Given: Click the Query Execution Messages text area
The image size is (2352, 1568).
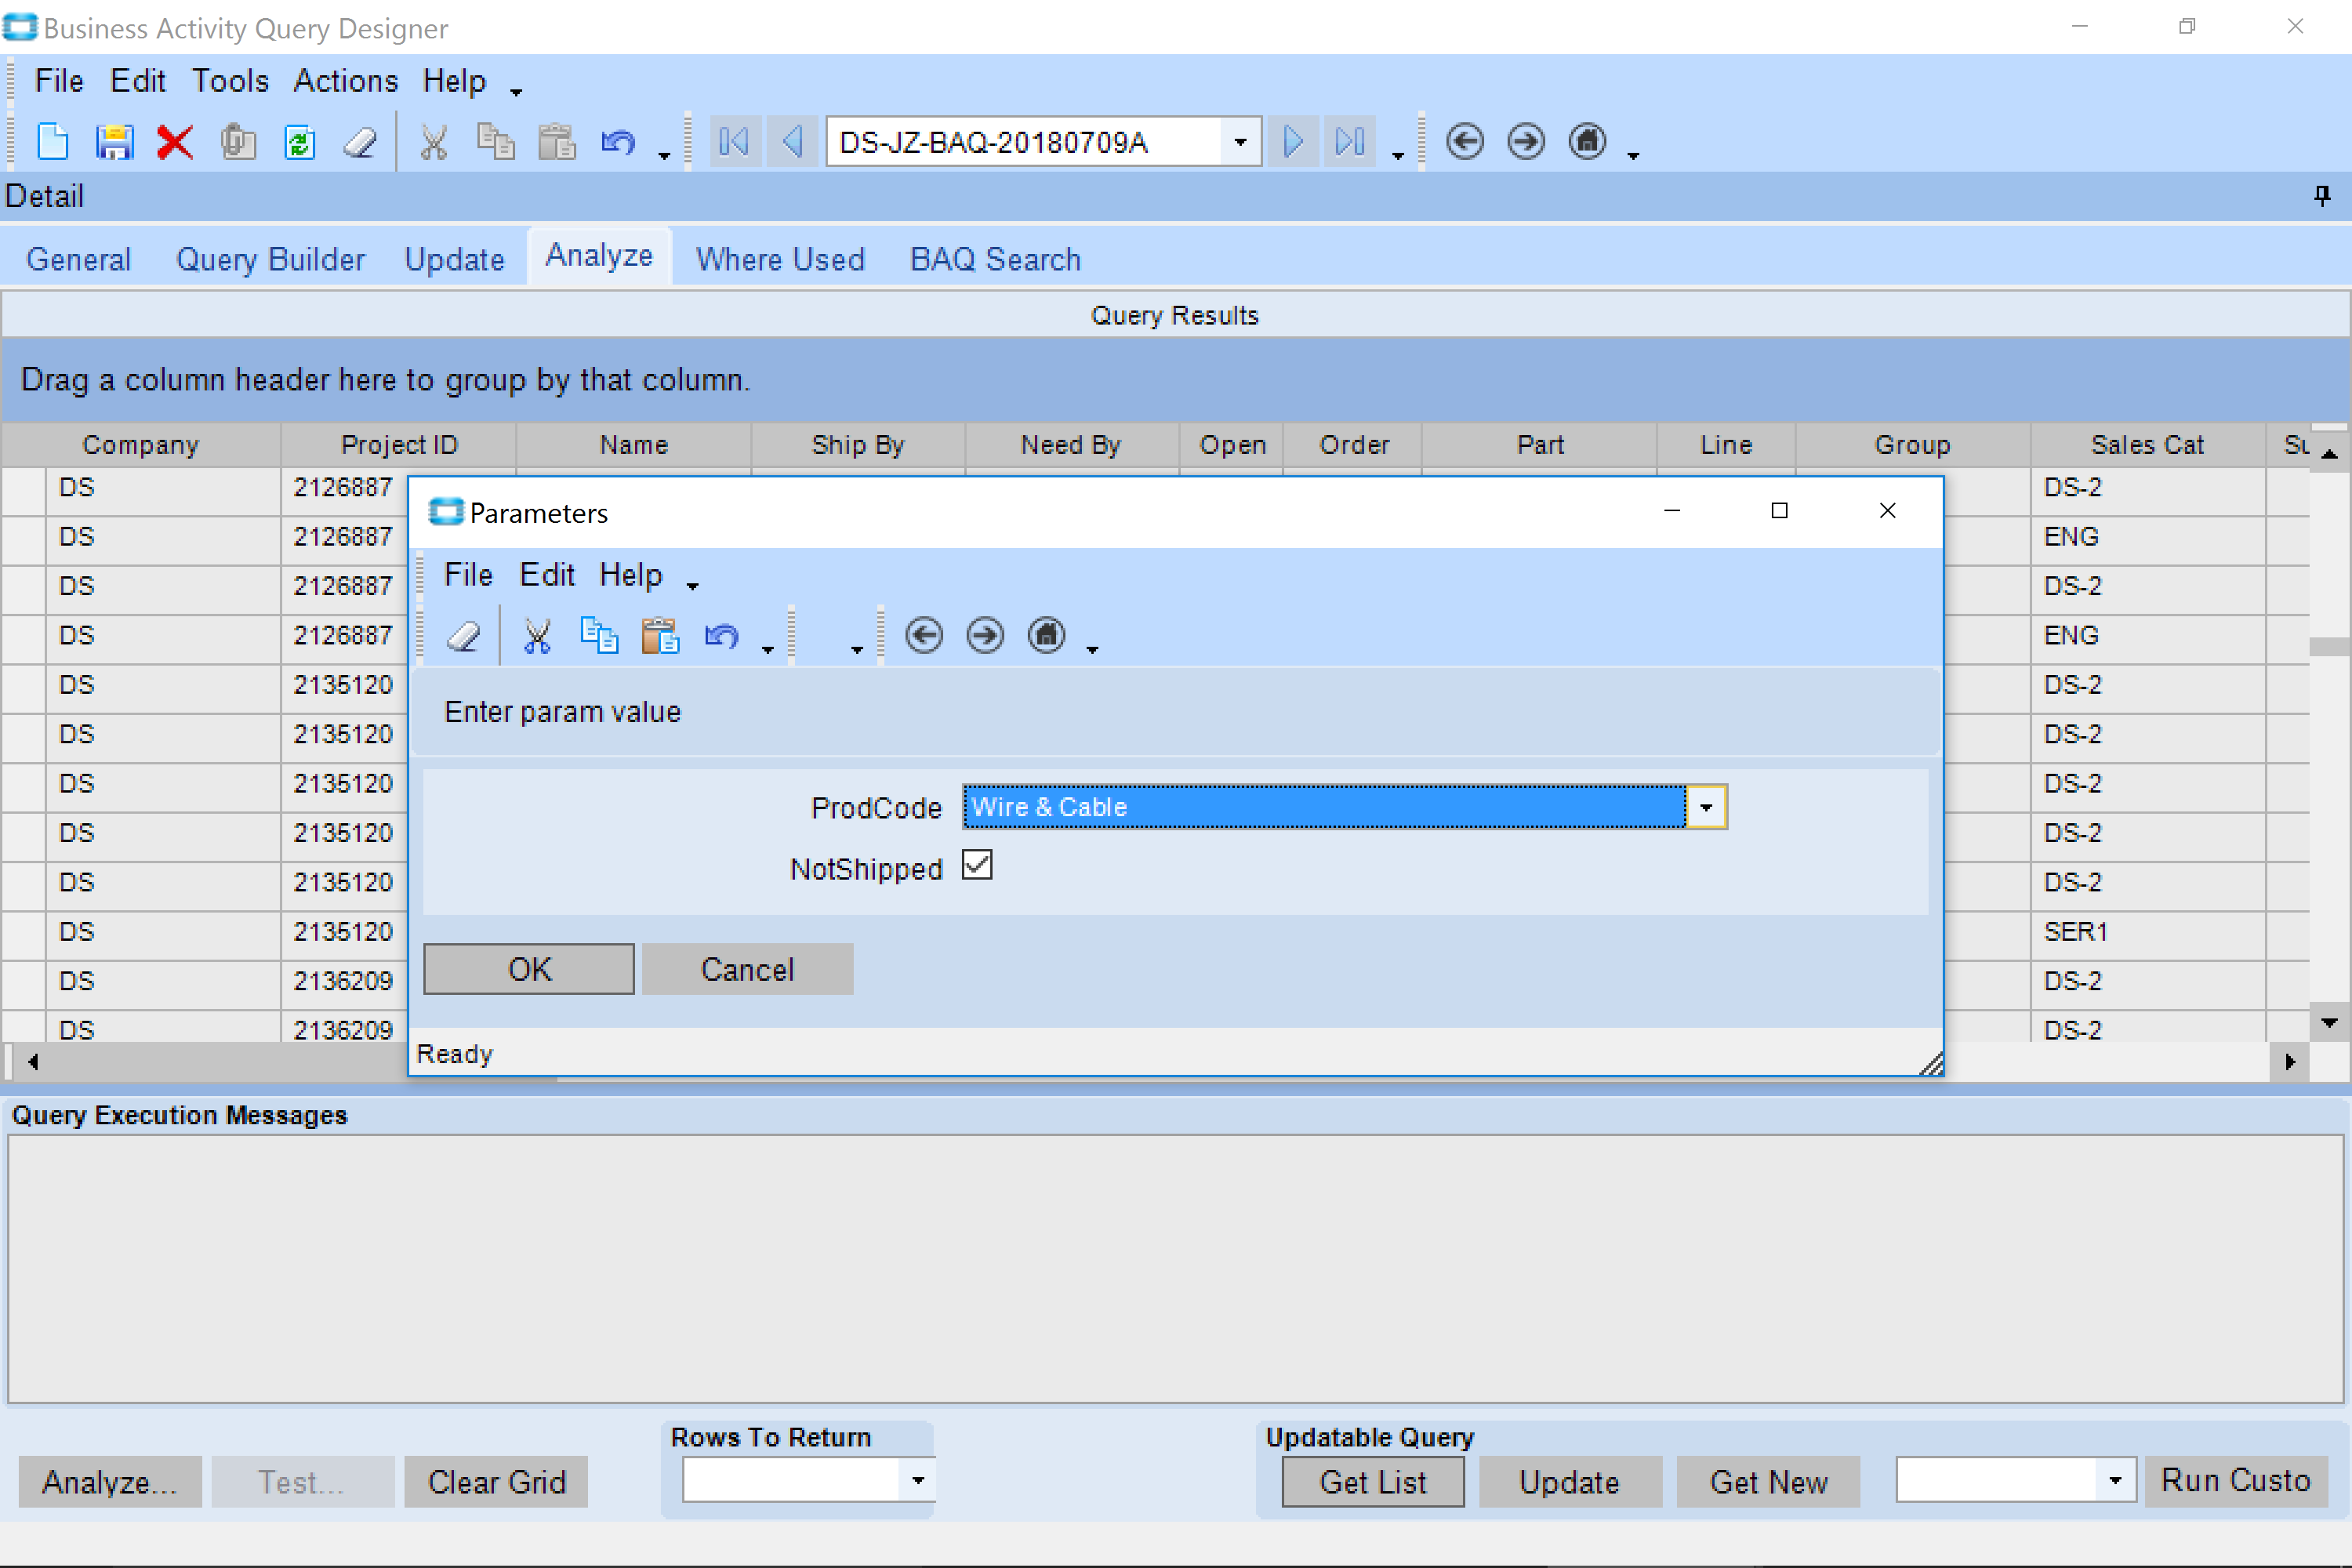Looking at the screenshot, I should (x=1175, y=1268).
